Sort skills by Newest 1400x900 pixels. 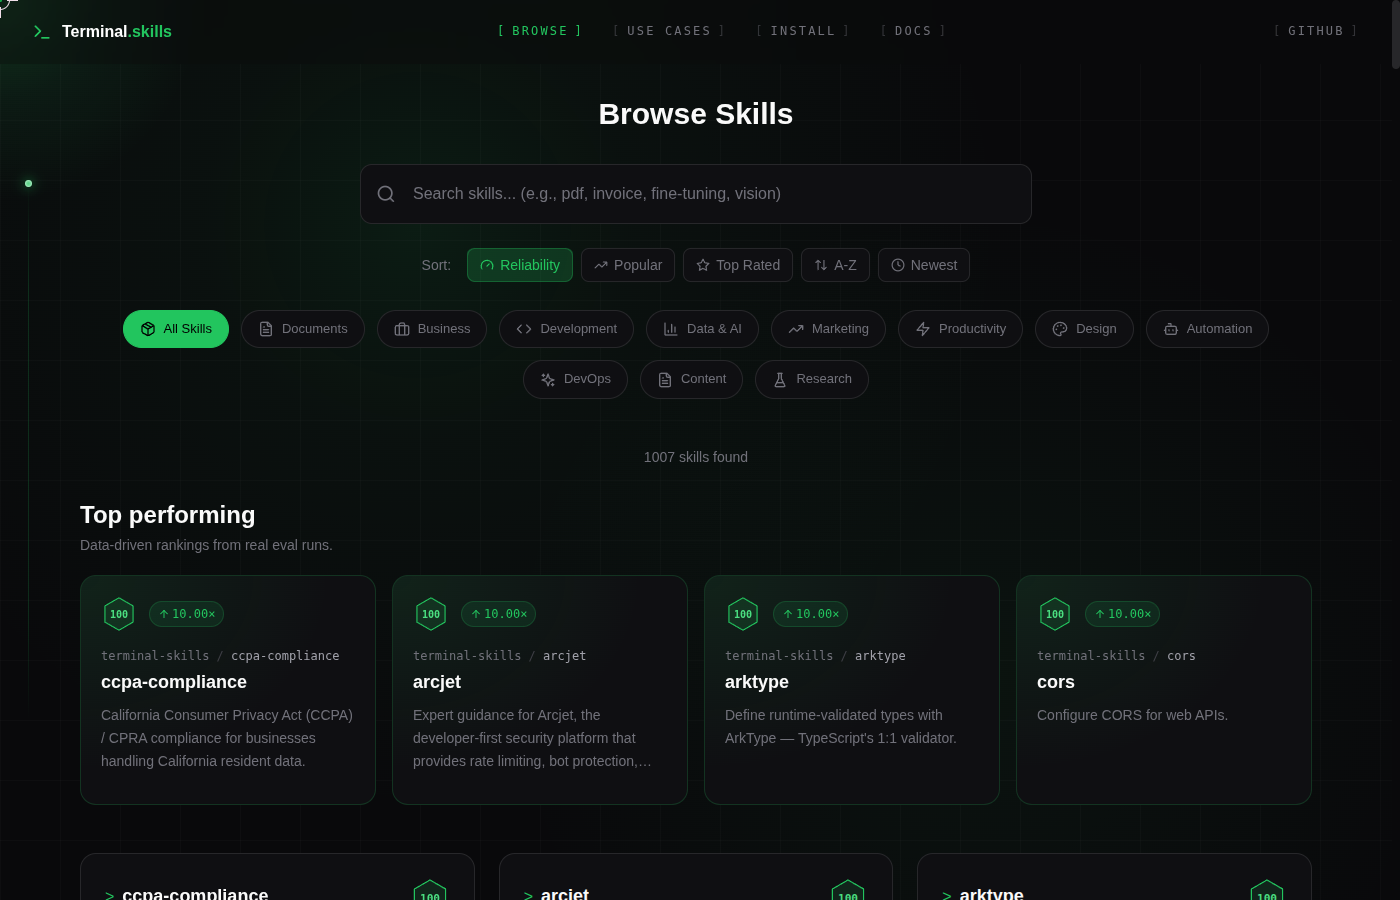[x=924, y=265]
